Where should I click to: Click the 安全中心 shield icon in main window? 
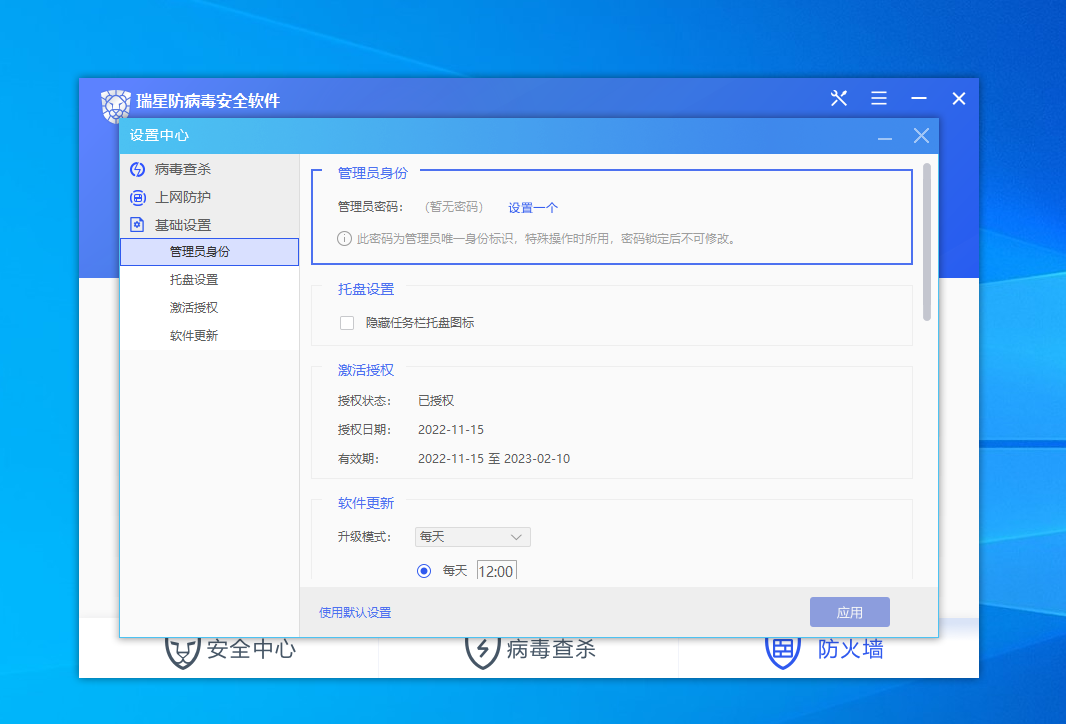coord(183,651)
